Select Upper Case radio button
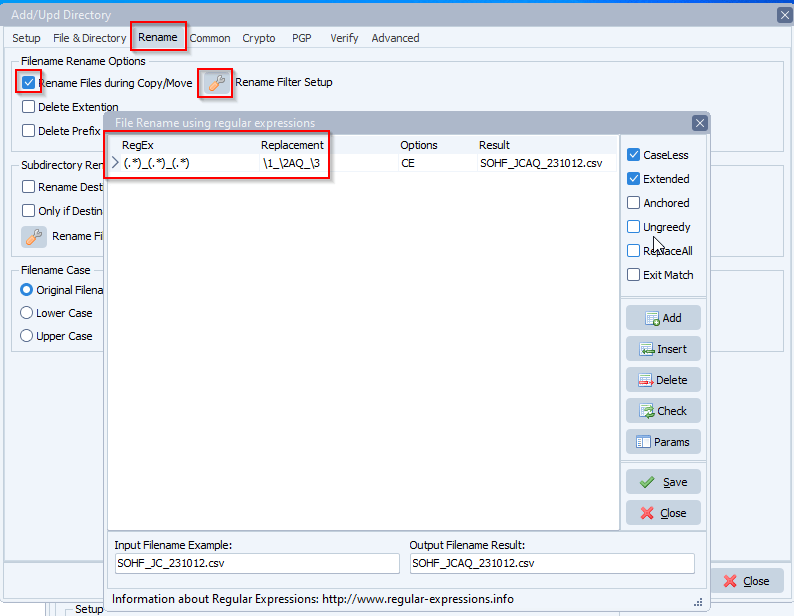The height and width of the screenshot is (616, 794). click(x=26, y=336)
